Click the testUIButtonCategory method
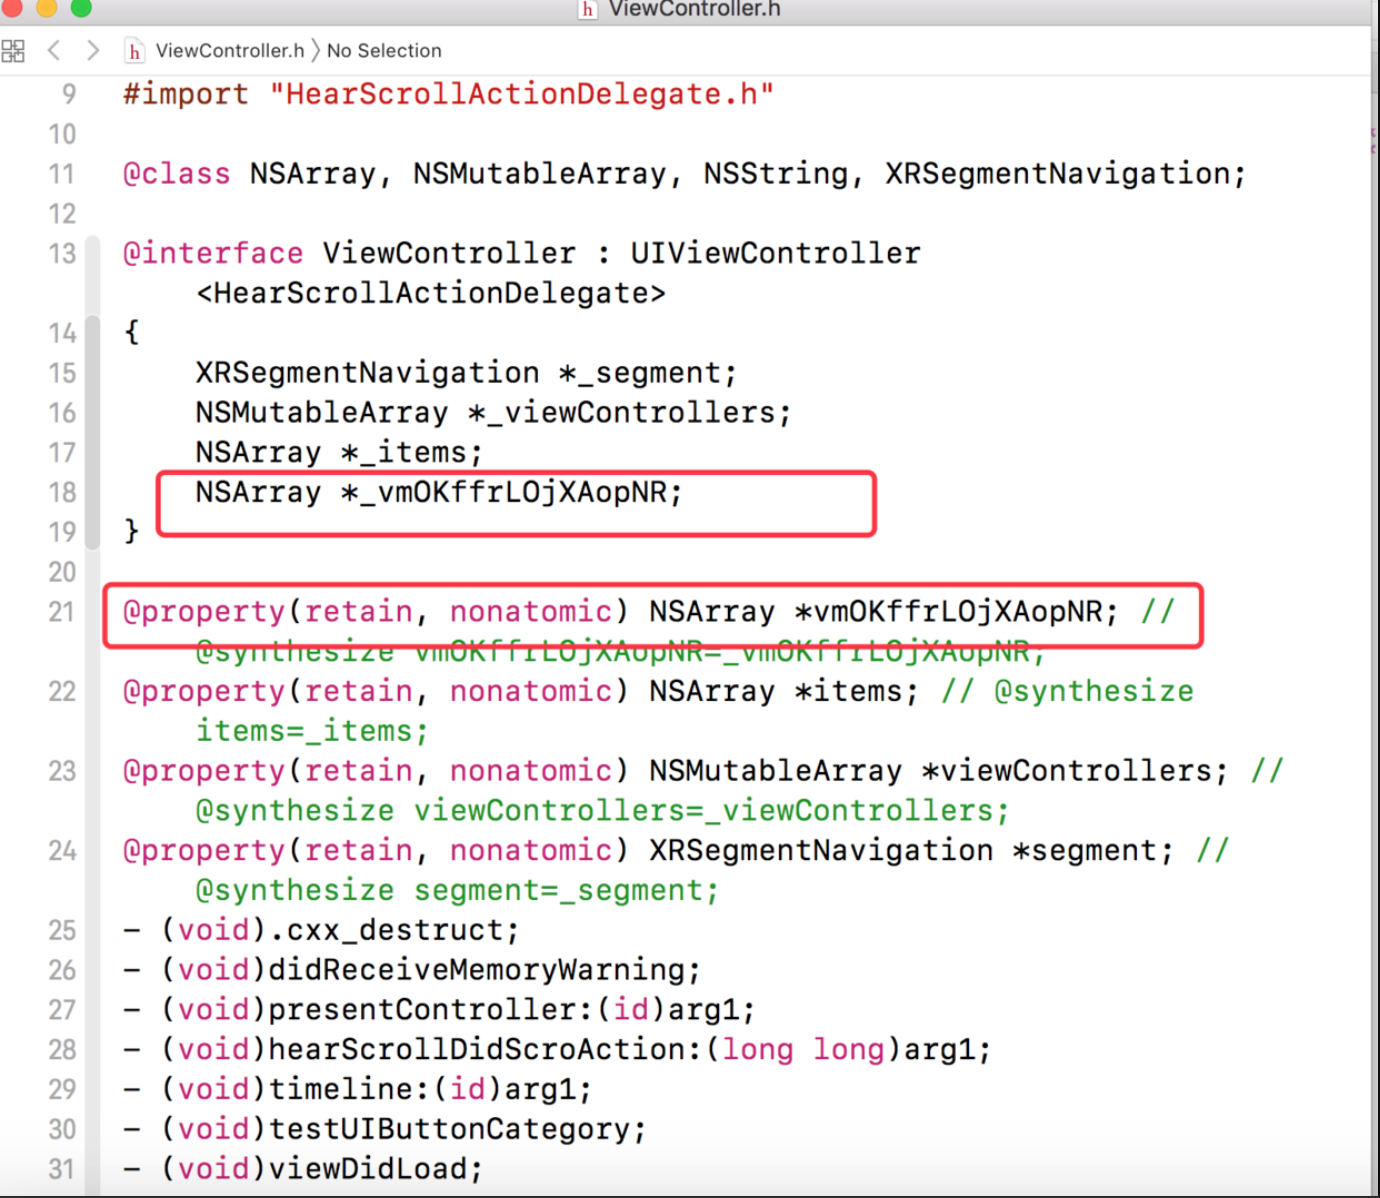The width and height of the screenshot is (1380, 1198). pyautogui.click(x=457, y=1129)
